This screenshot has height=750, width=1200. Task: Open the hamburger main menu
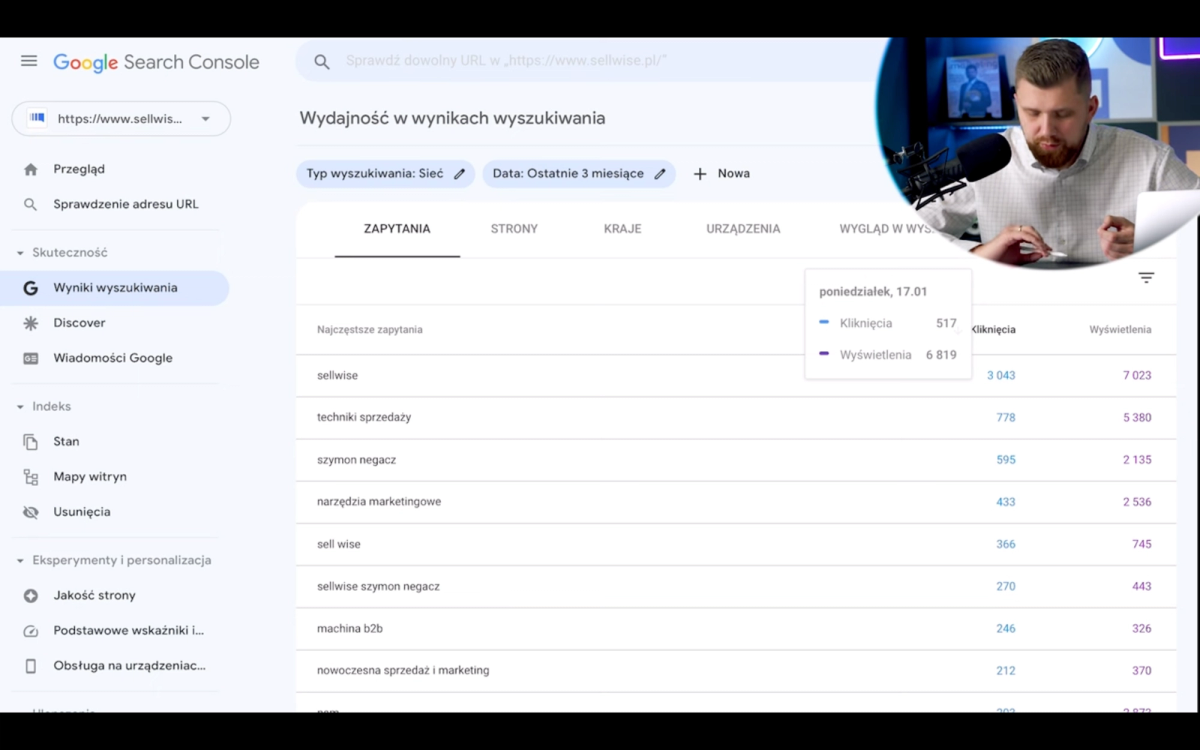click(29, 61)
